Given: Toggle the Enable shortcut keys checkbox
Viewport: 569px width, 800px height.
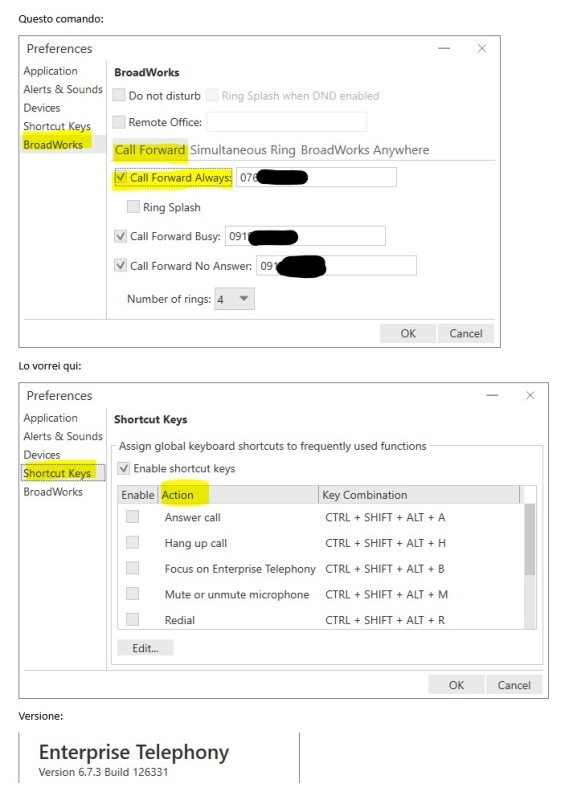Looking at the screenshot, I should tap(124, 468).
